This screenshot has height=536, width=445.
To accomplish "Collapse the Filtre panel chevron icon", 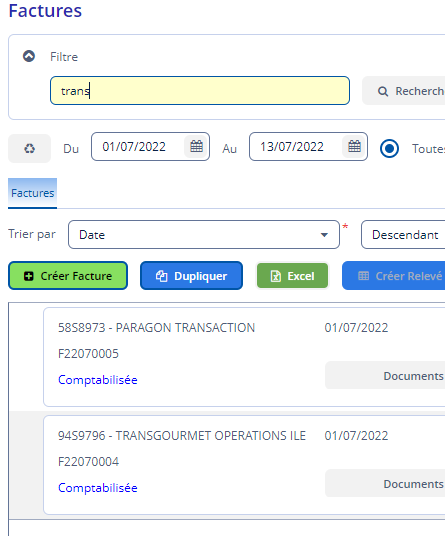I will pyautogui.click(x=29, y=56).
